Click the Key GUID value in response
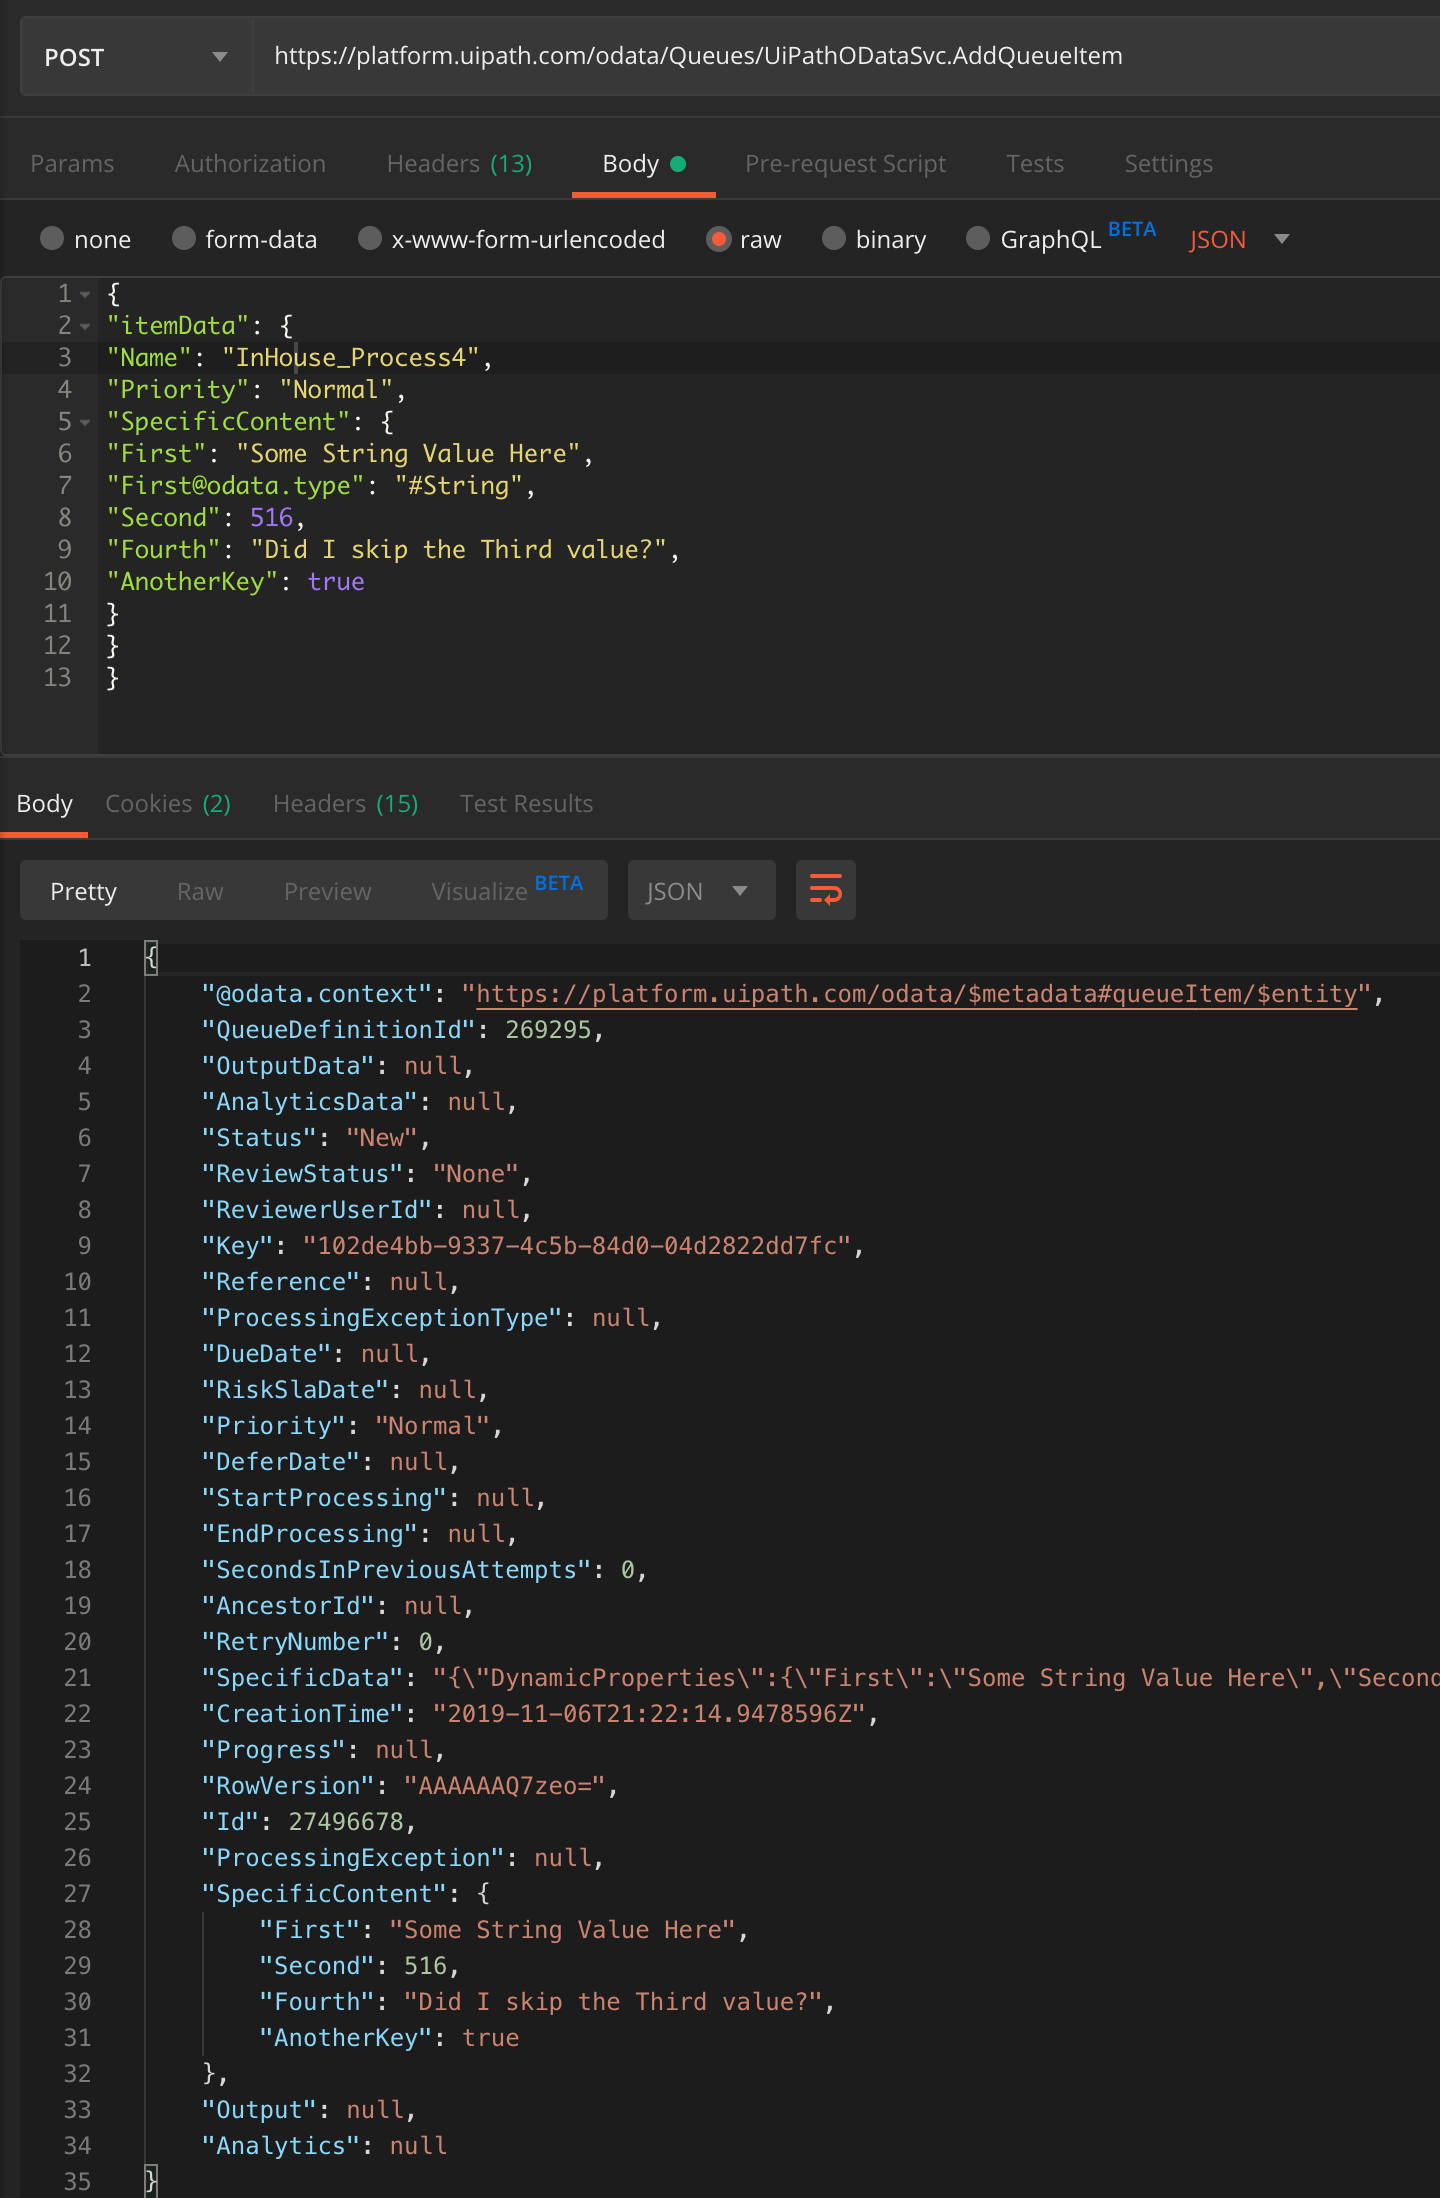 tap(577, 1246)
